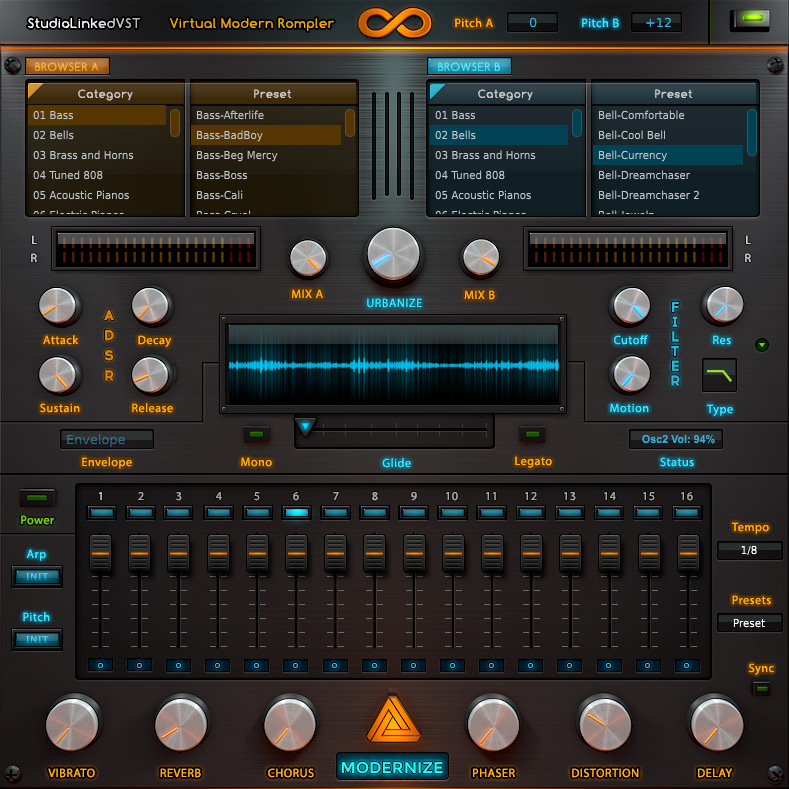Click the Modernize triangle logo icon
The image size is (789, 789).
pyautogui.click(x=393, y=720)
